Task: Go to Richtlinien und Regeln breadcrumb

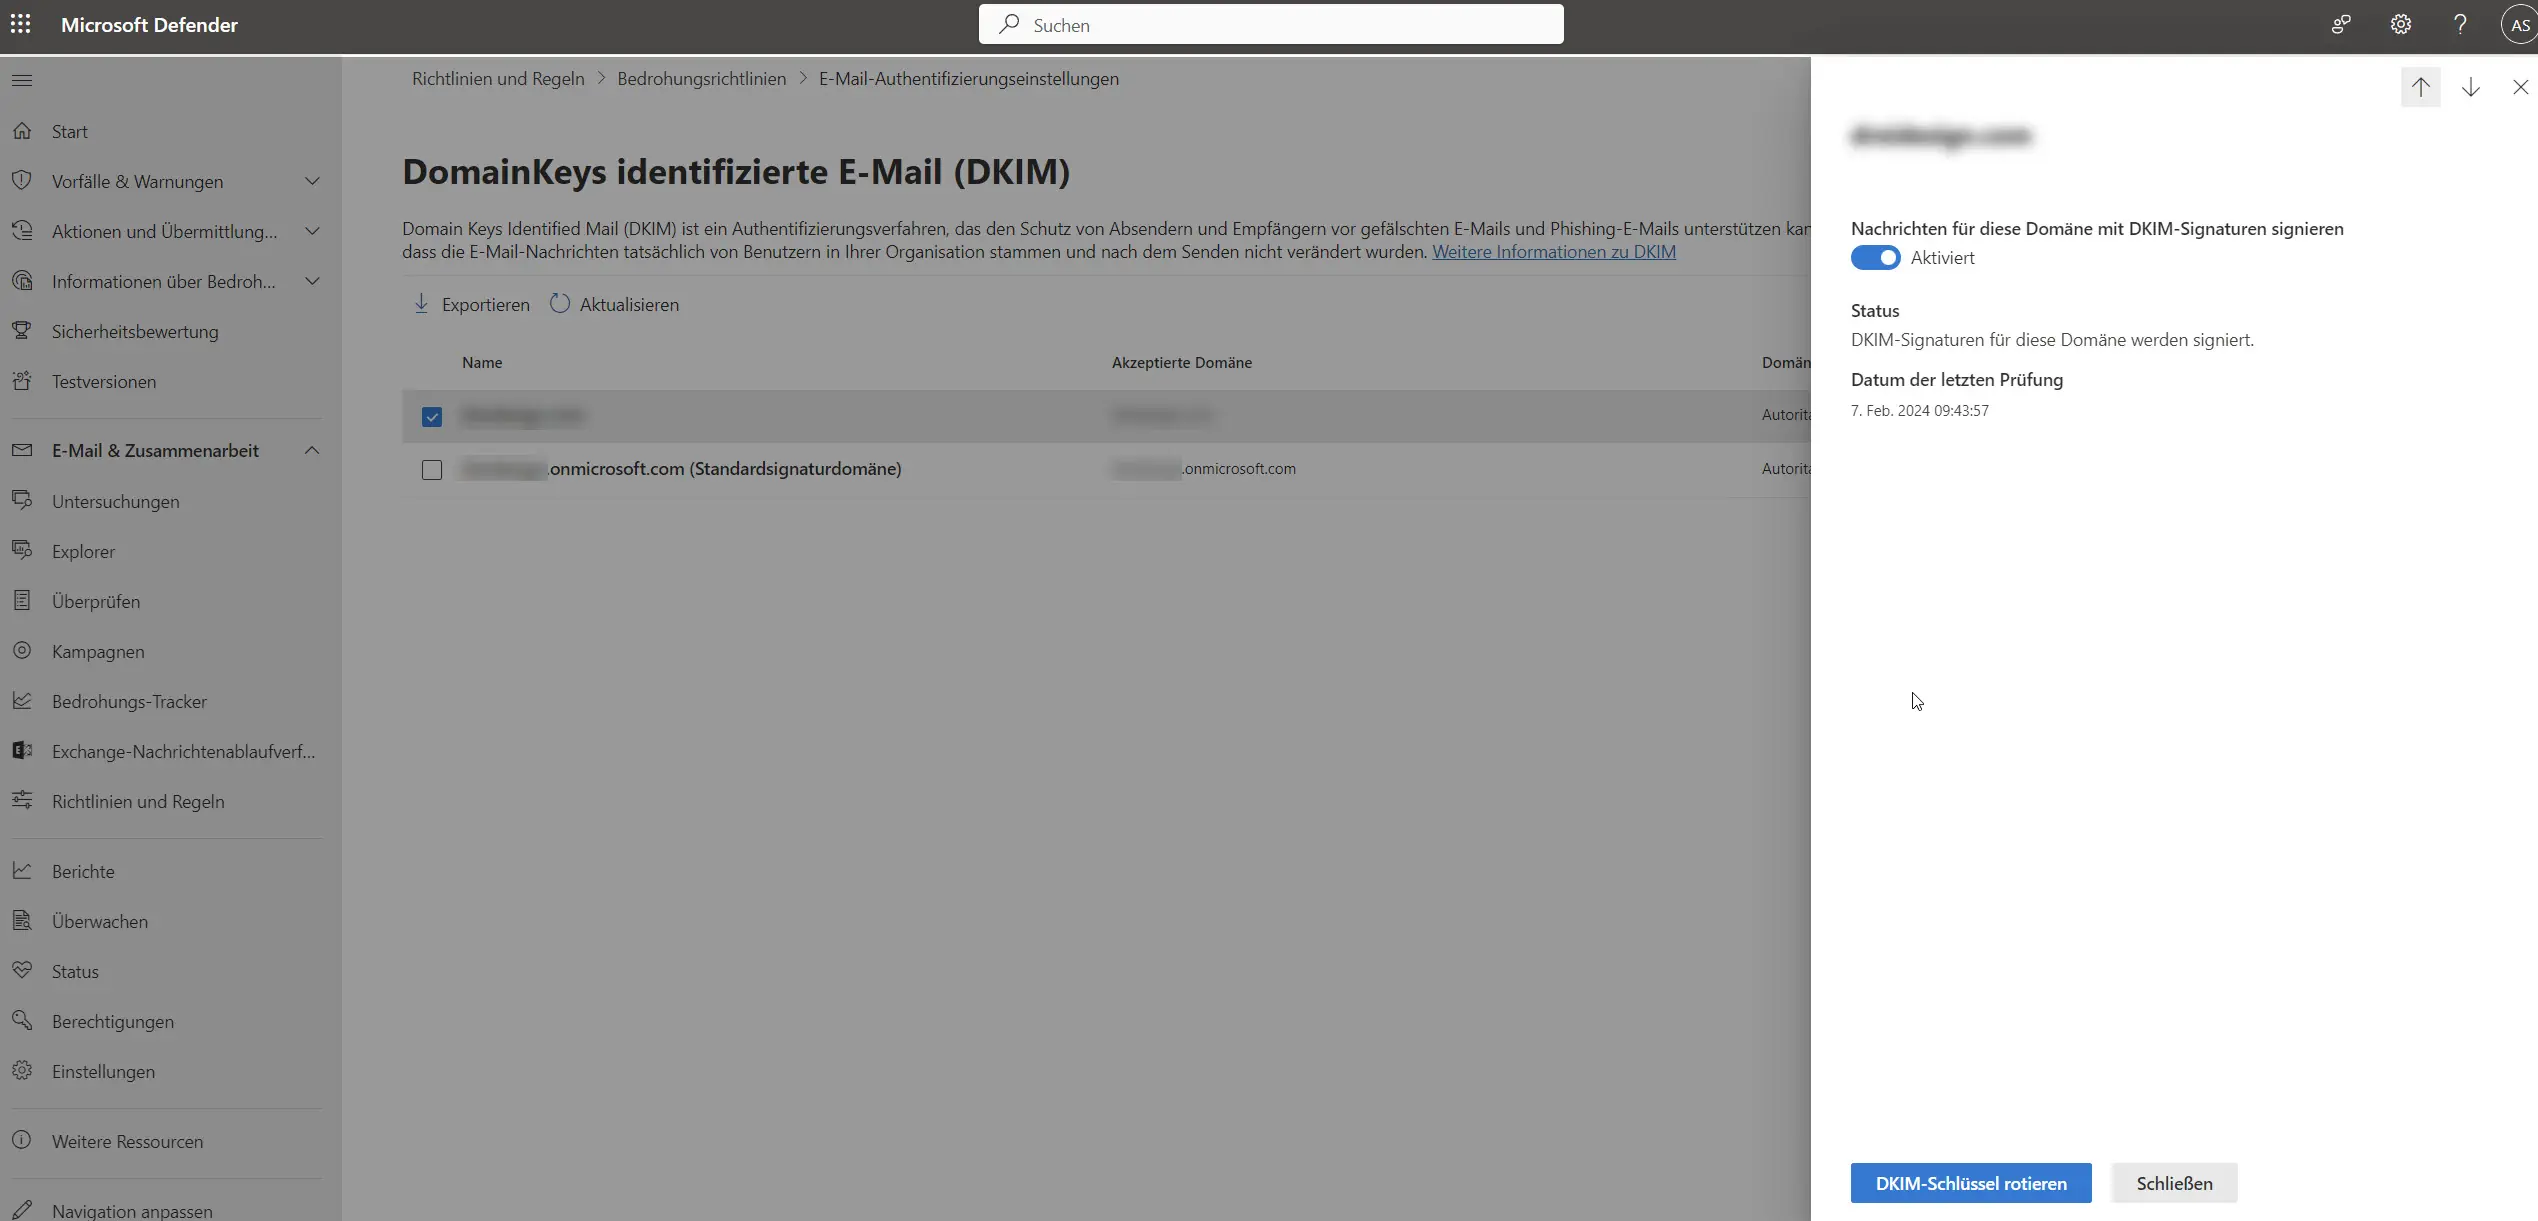Action: [x=498, y=78]
